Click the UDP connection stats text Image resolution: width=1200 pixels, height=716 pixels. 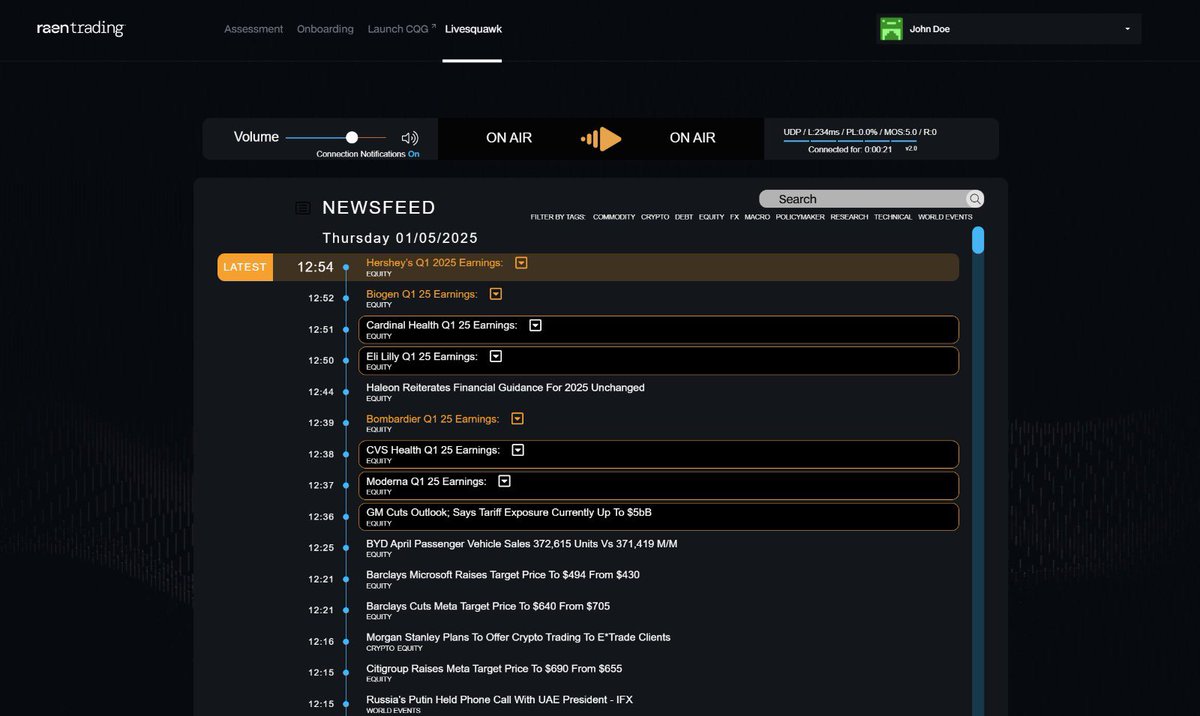point(860,132)
